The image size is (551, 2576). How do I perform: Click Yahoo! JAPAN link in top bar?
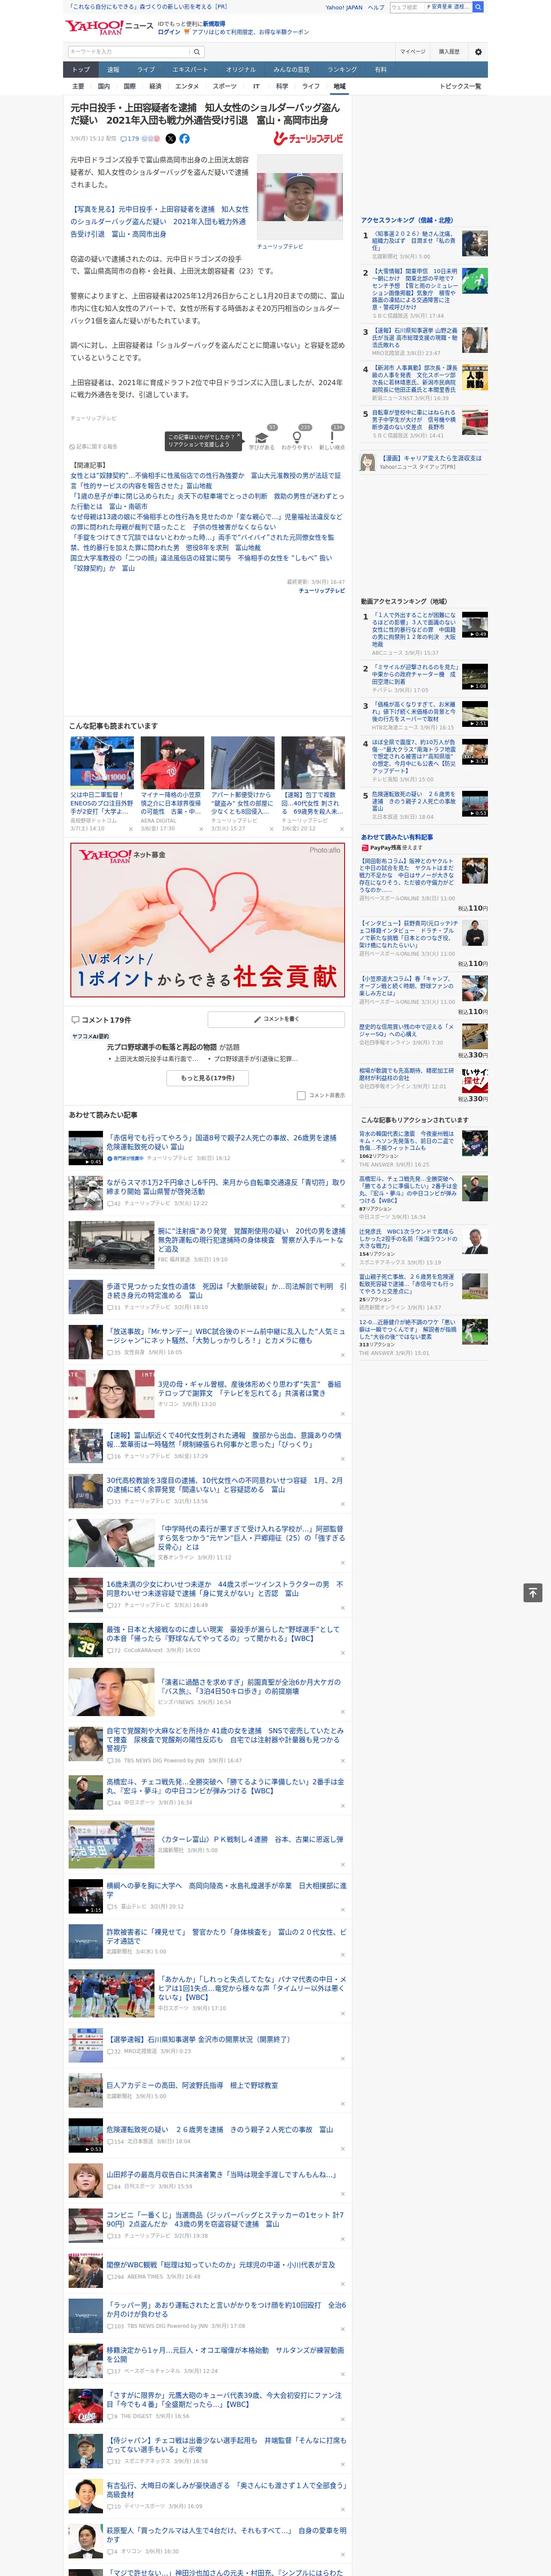344,7
